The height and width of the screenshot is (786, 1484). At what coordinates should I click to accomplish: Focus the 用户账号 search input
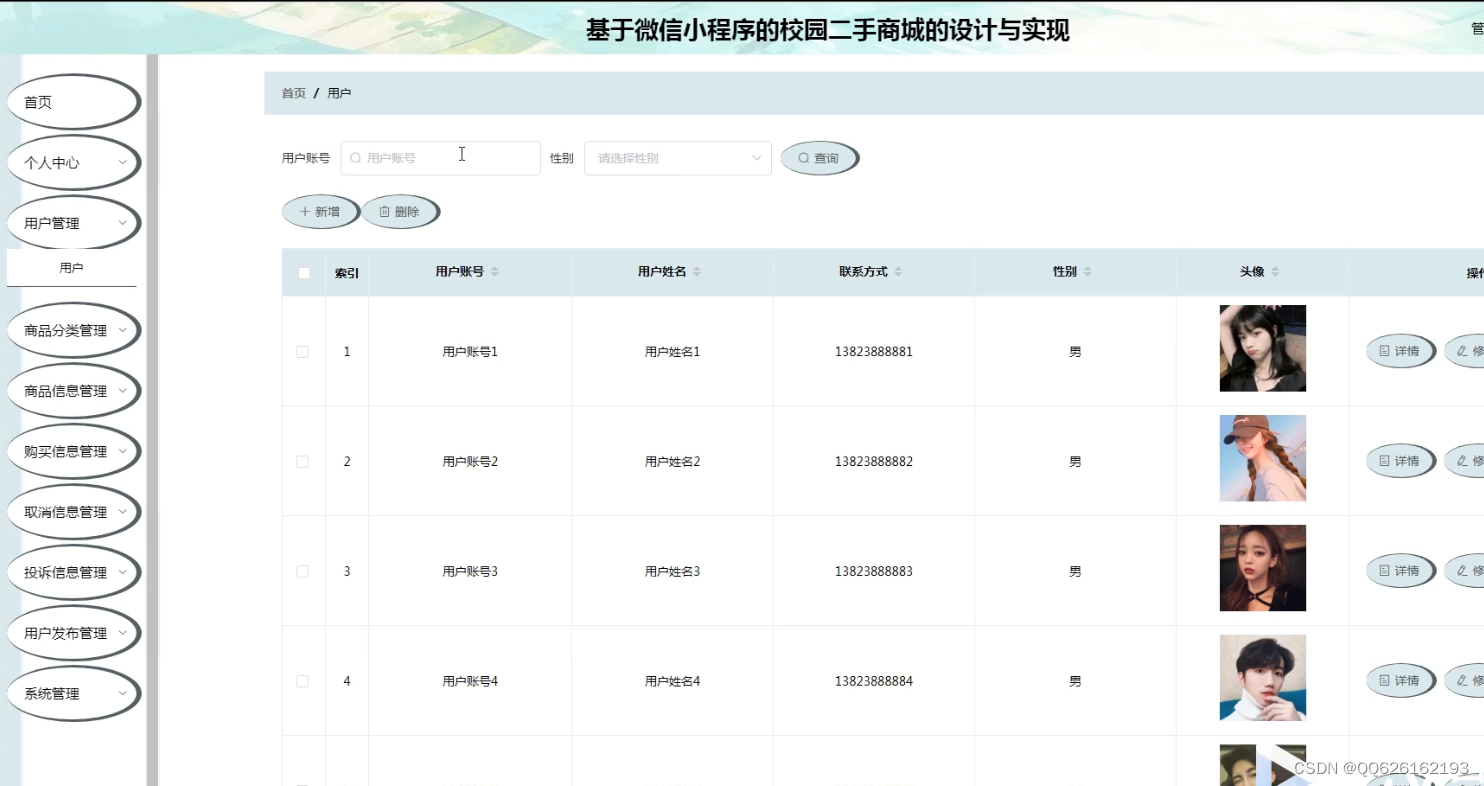pyautogui.click(x=441, y=158)
